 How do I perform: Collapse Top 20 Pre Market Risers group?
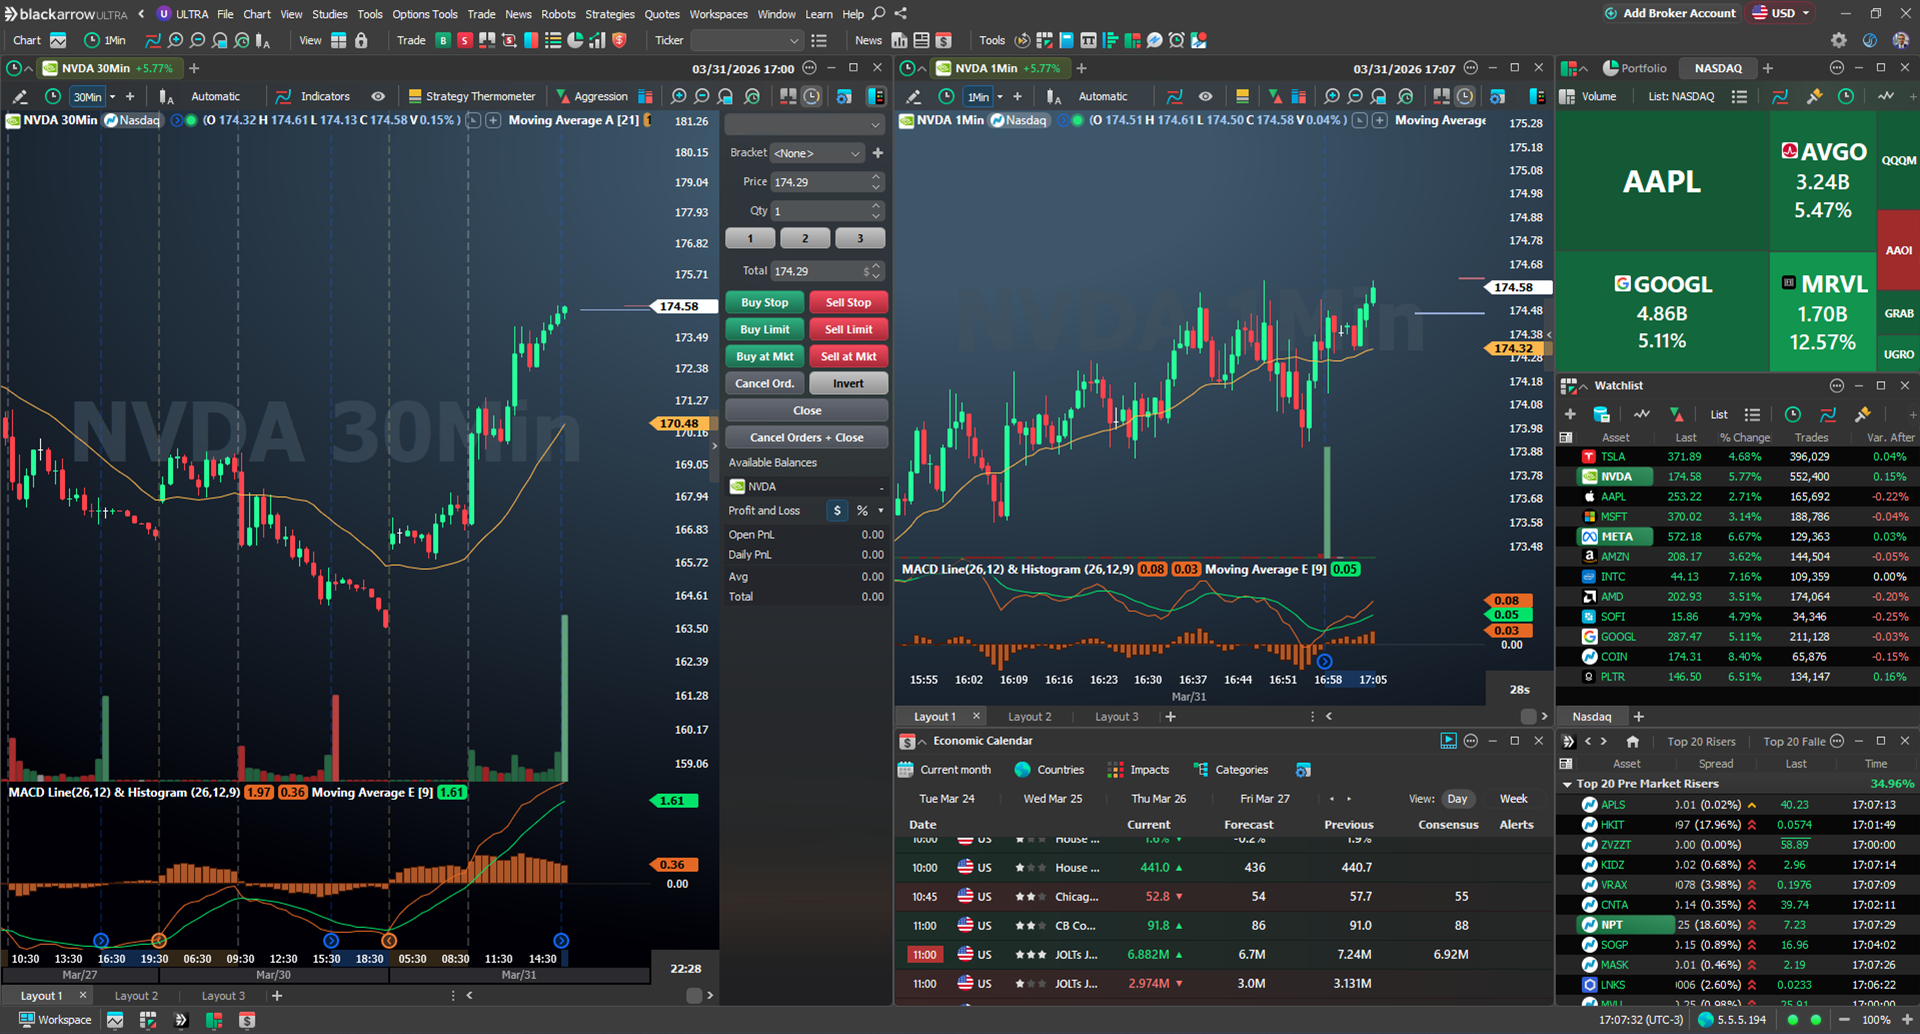tap(1567, 784)
